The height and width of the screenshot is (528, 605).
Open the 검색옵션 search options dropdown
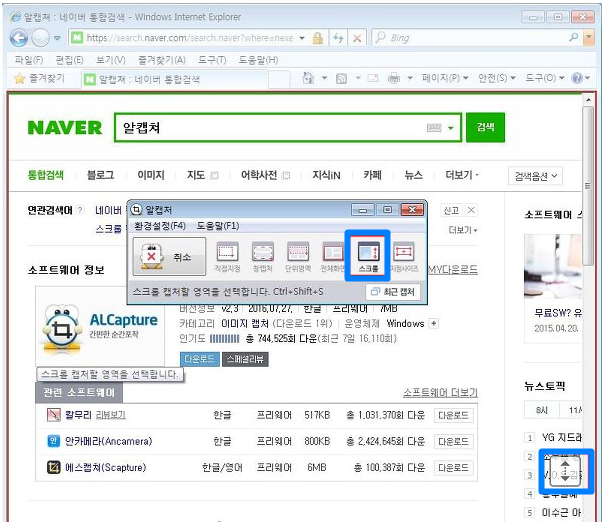point(536,176)
